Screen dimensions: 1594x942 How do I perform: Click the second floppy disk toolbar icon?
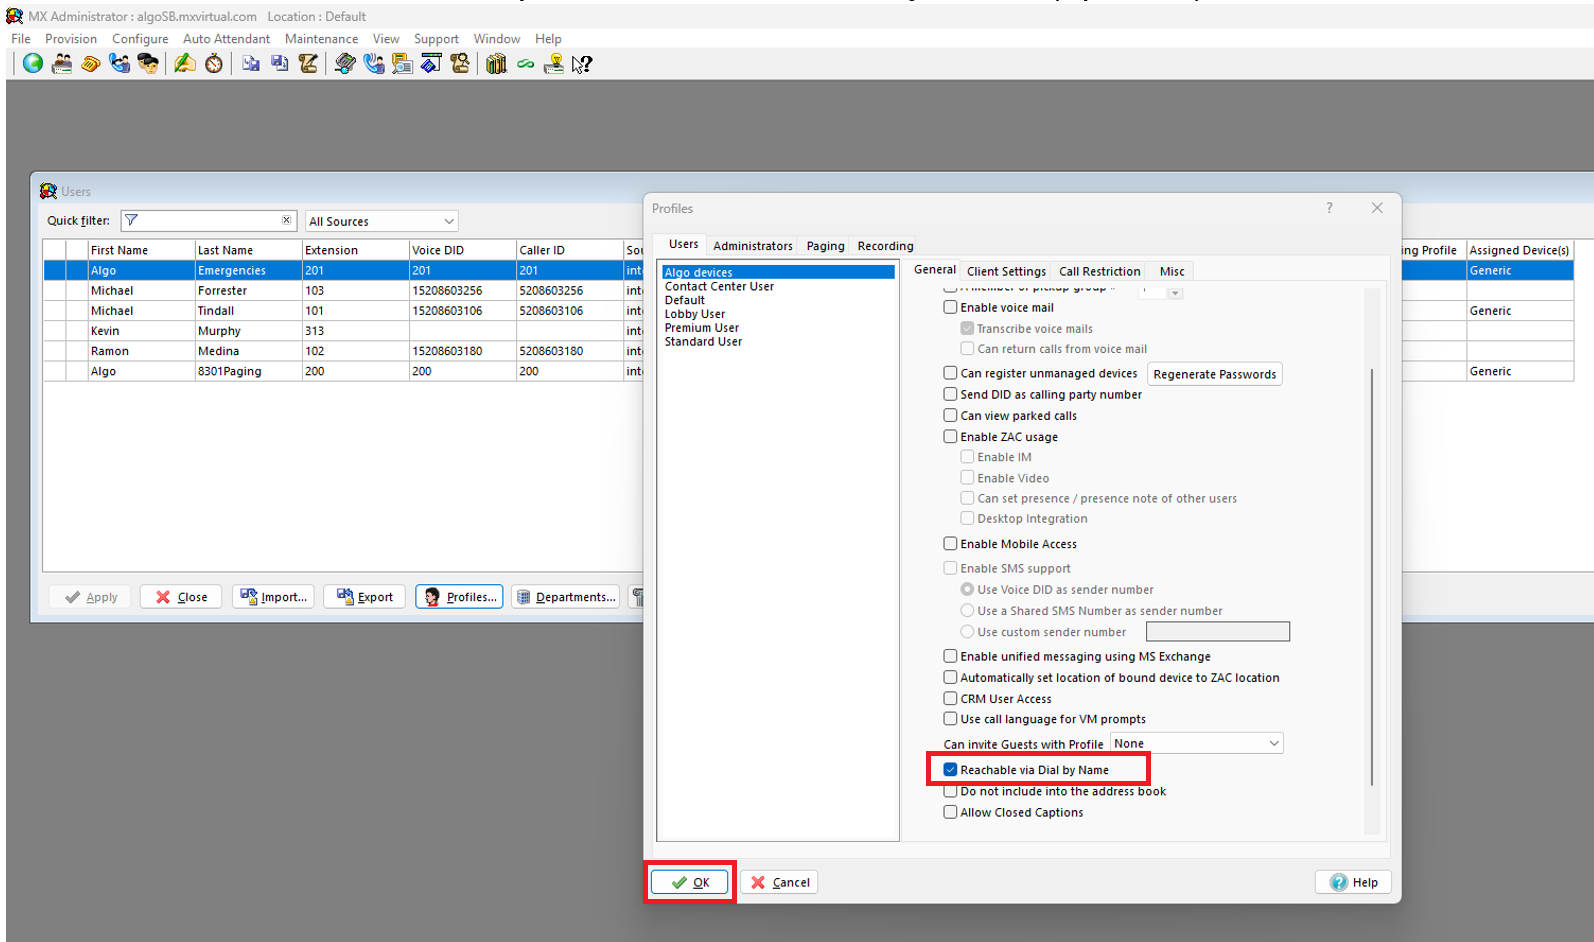pyautogui.click(x=280, y=64)
